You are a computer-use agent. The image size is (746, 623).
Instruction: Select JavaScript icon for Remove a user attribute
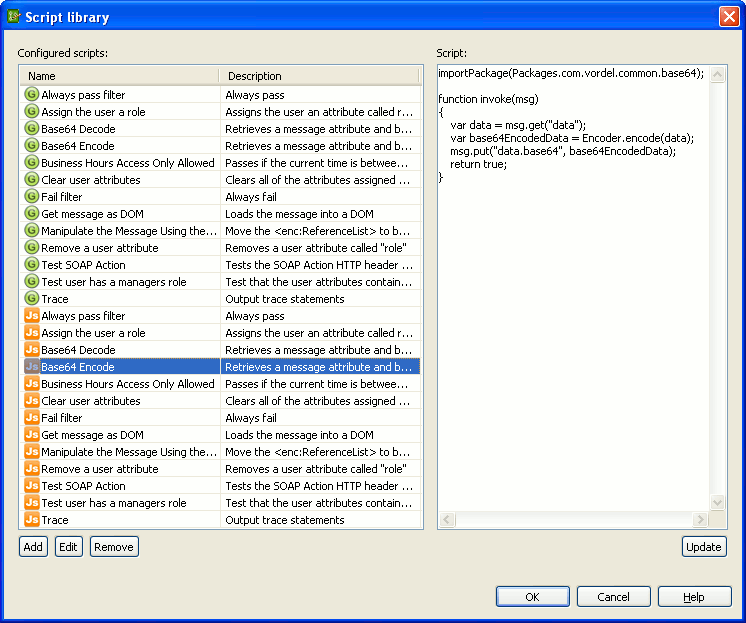coord(31,469)
